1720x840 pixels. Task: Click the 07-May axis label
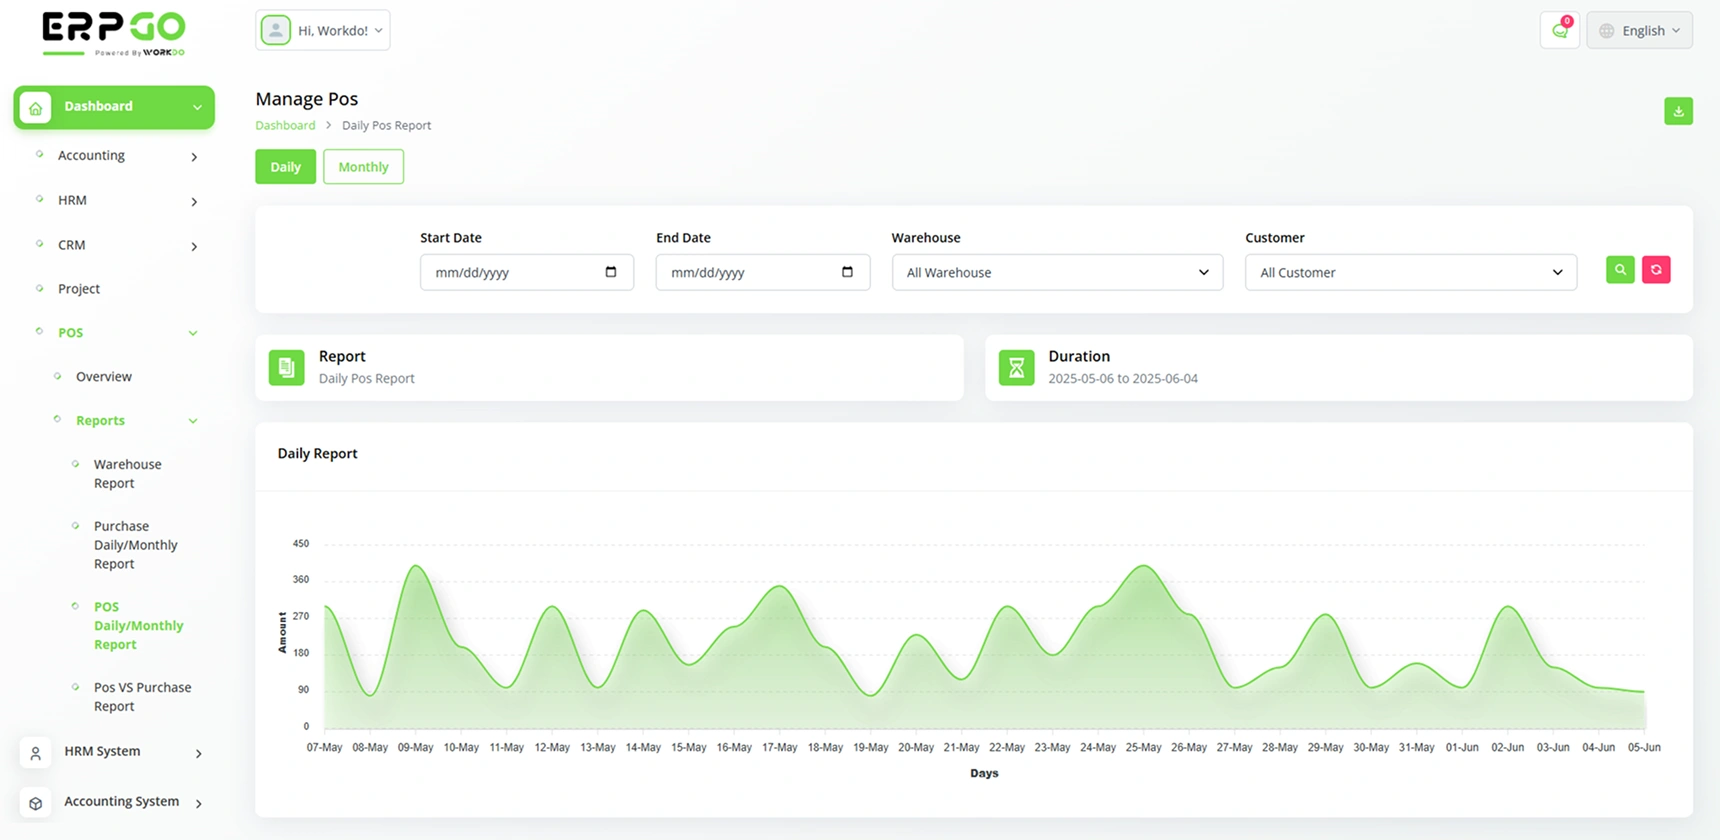pyautogui.click(x=324, y=747)
